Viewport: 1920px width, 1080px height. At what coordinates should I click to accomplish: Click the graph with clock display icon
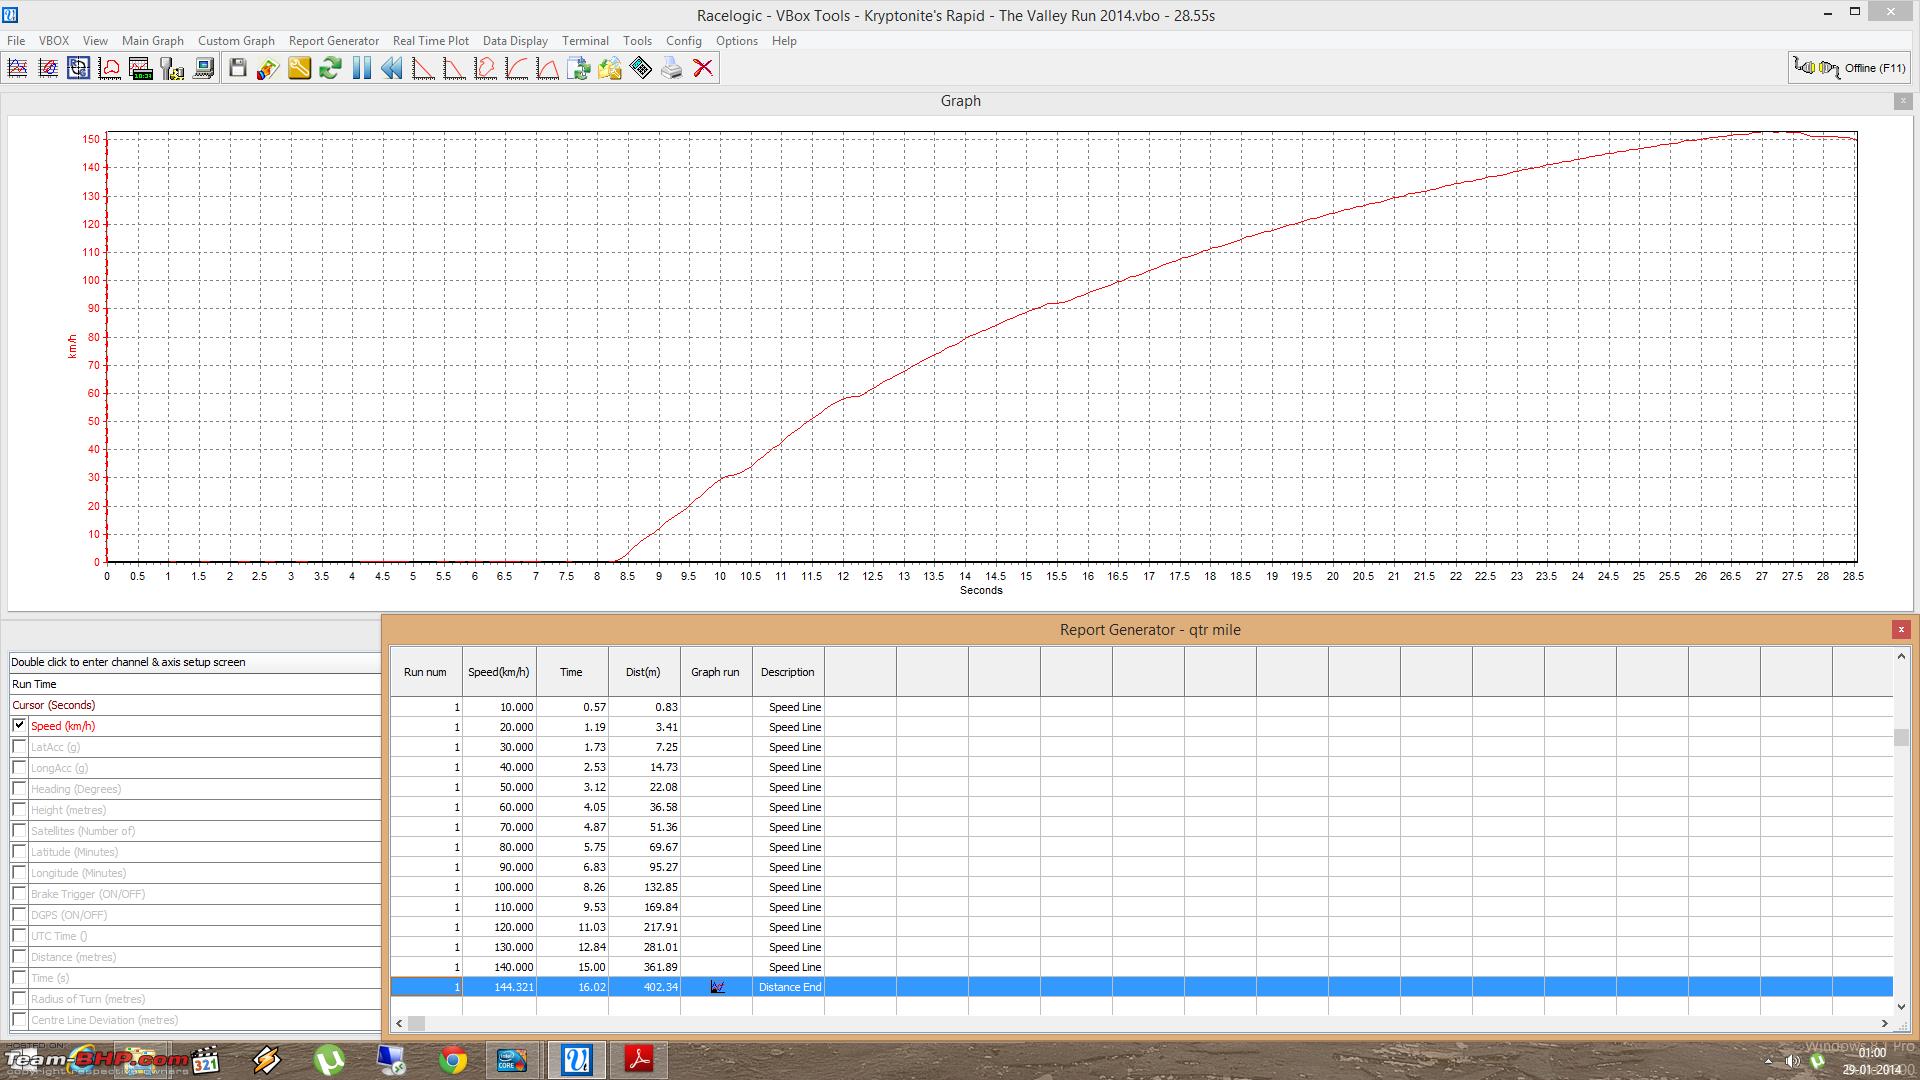141,68
